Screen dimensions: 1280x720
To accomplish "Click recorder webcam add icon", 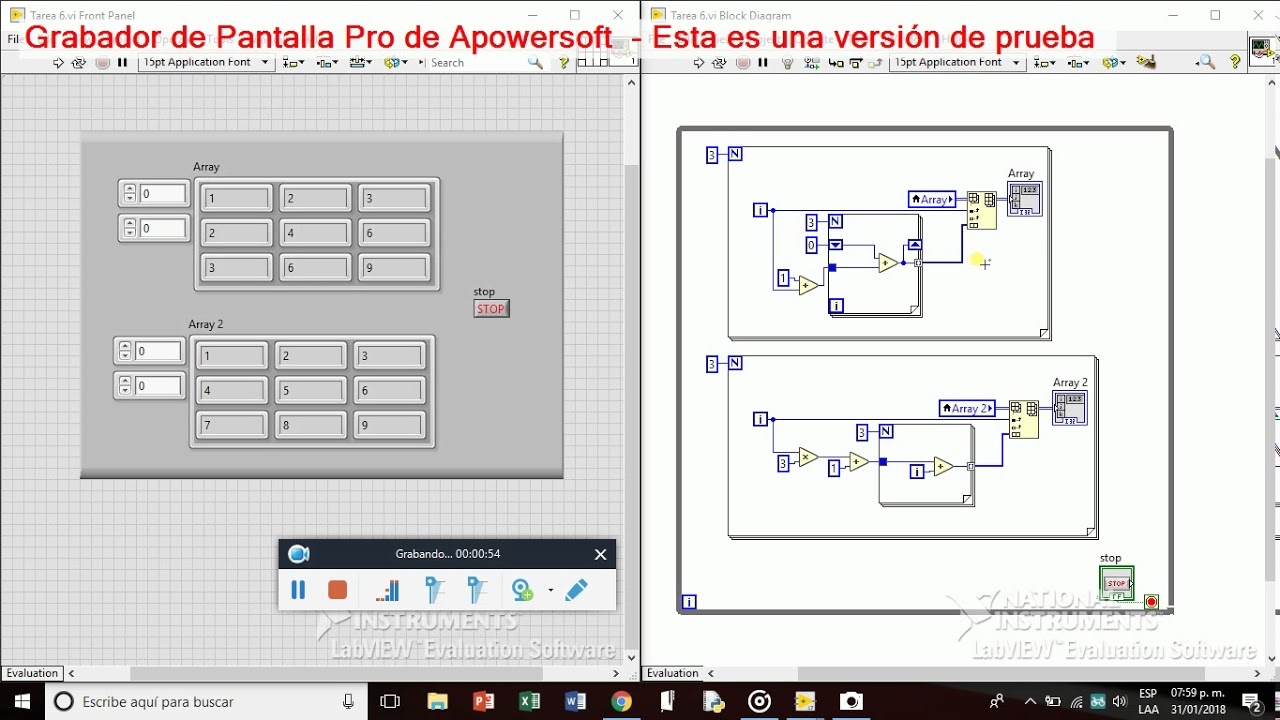I will point(523,590).
